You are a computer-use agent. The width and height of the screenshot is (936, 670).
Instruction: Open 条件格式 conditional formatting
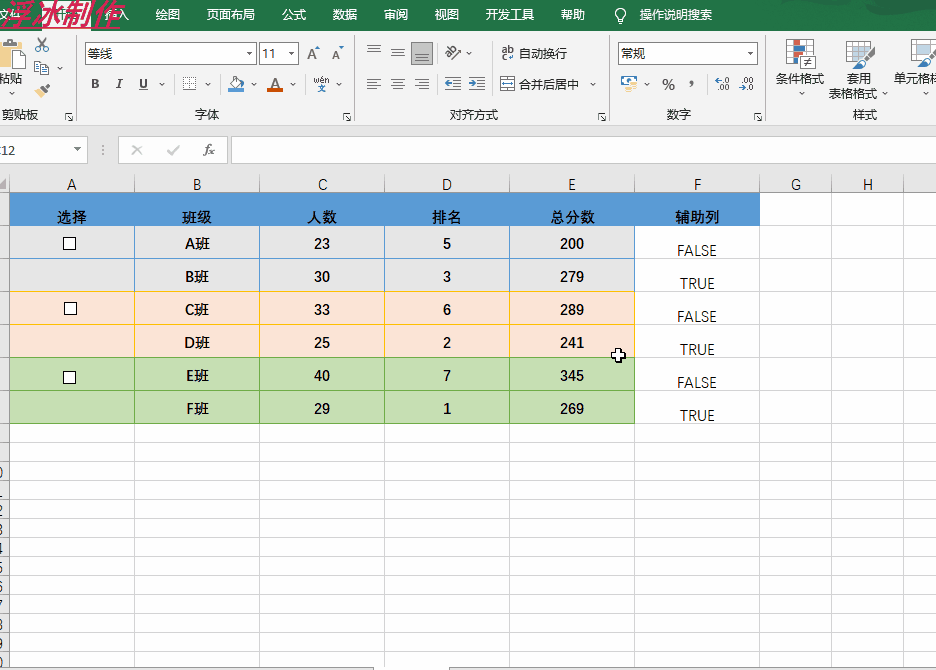[x=799, y=67]
